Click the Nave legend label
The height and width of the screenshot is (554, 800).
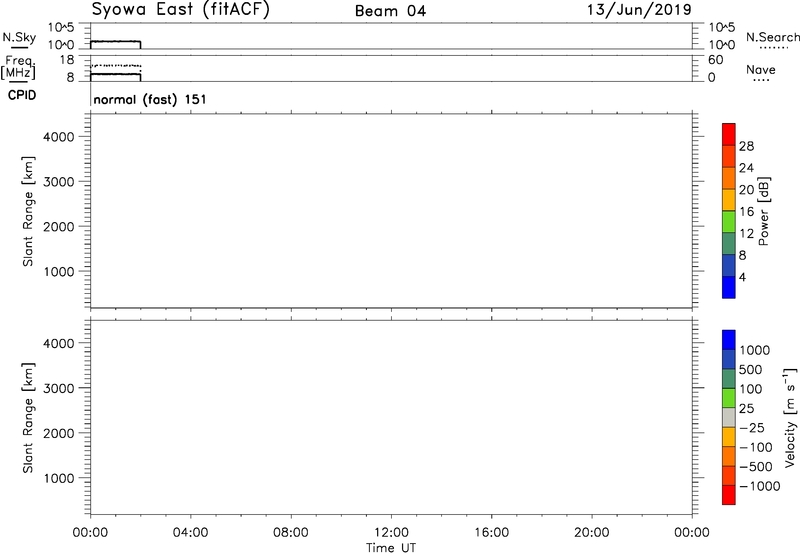[x=760, y=69]
